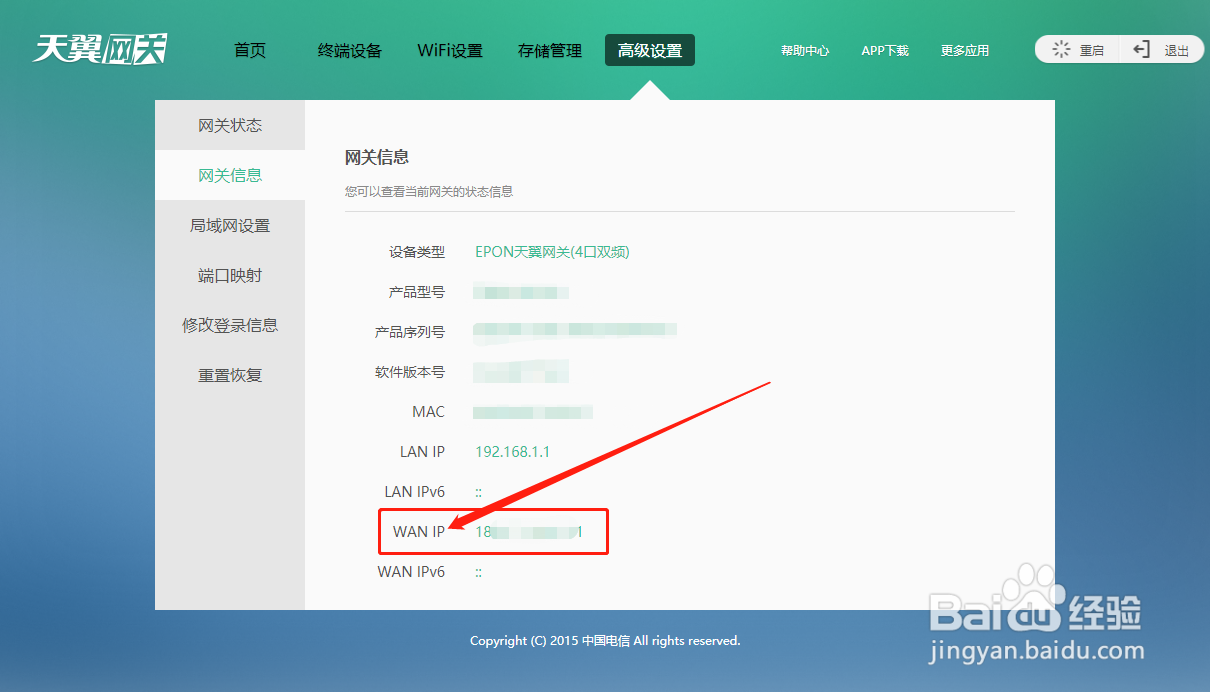Click the 产品型号 label
The height and width of the screenshot is (692, 1210).
click(x=417, y=292)
